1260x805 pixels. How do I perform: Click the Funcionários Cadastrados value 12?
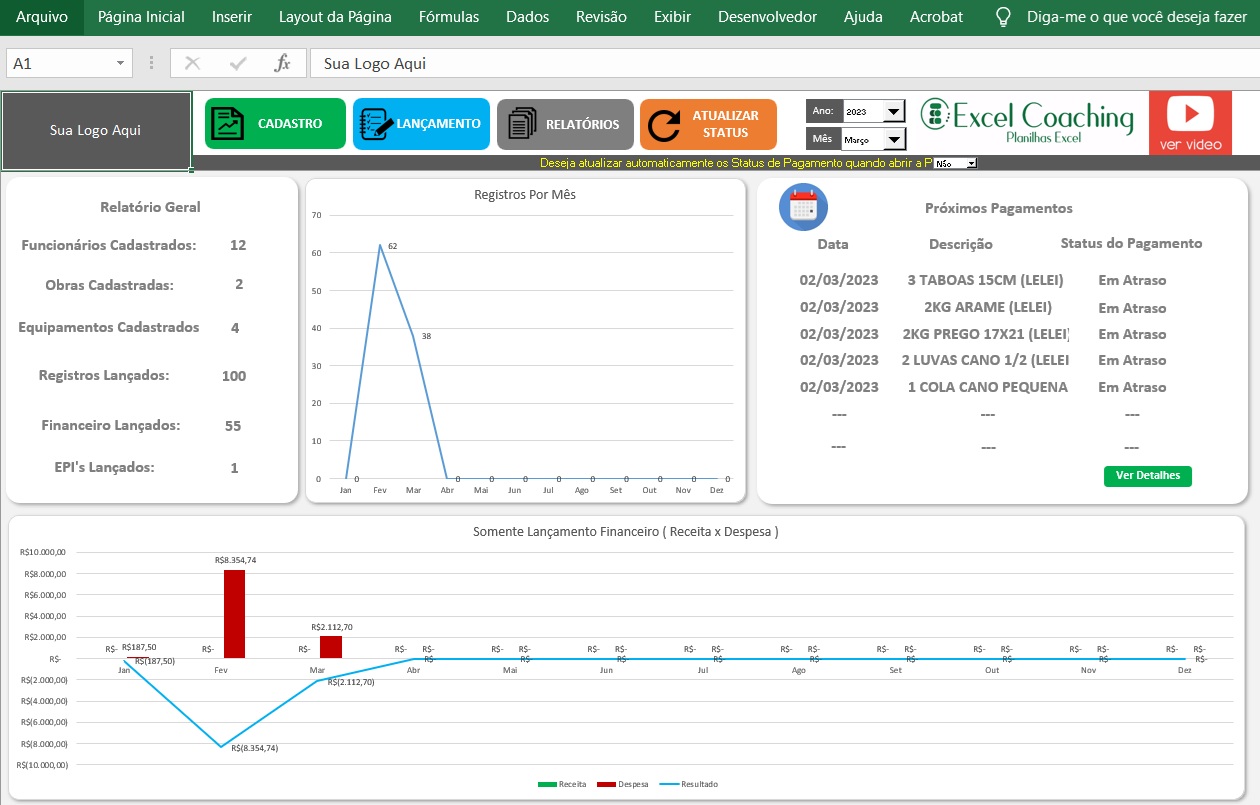pyautogui.click(x=238, y=245)
